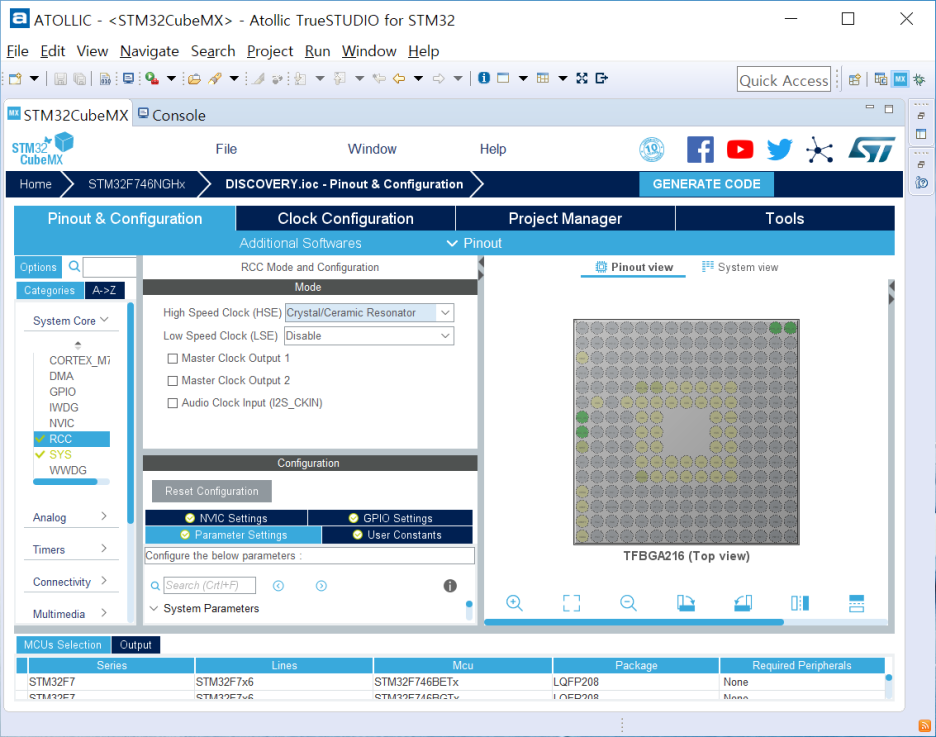
Task: Click the category list vertical scrollbar
Action: pos(130,413)
